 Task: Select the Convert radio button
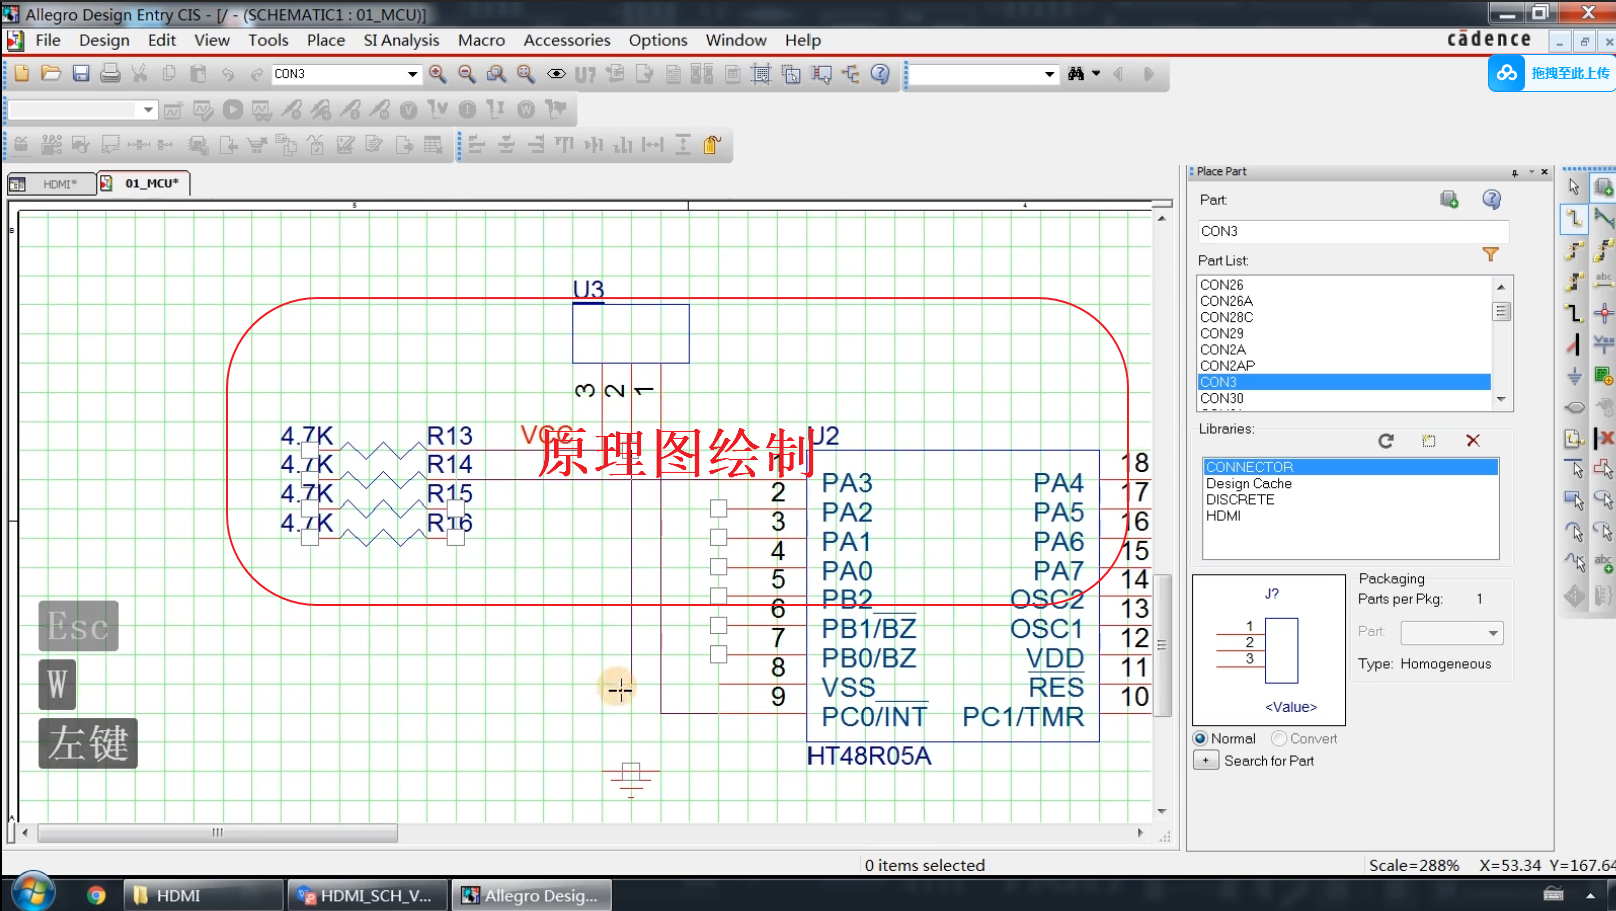click(1279, 739)
